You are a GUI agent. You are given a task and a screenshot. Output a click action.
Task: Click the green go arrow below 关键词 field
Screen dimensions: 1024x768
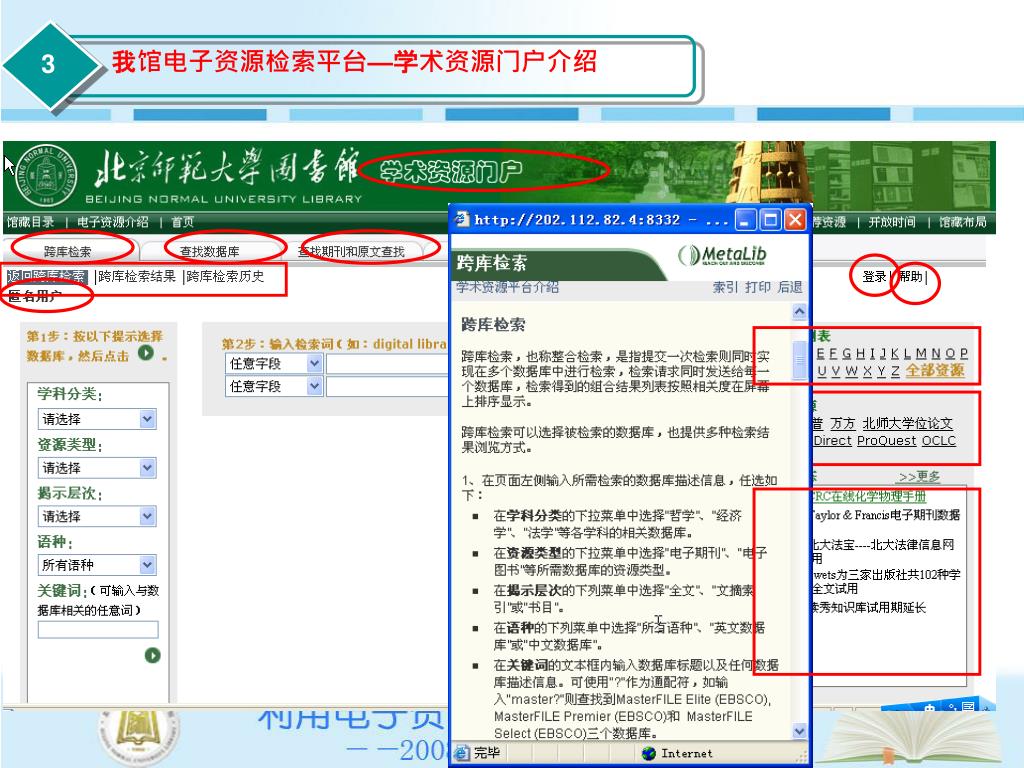point(152,655)
